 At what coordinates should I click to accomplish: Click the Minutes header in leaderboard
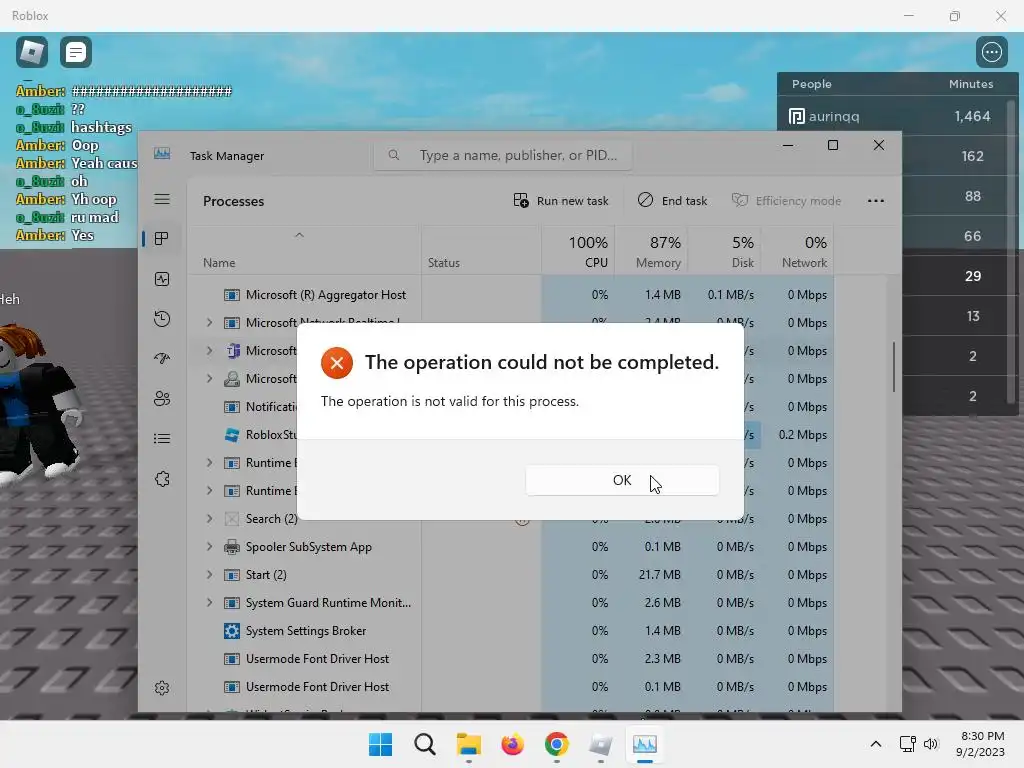click(970, 84)
